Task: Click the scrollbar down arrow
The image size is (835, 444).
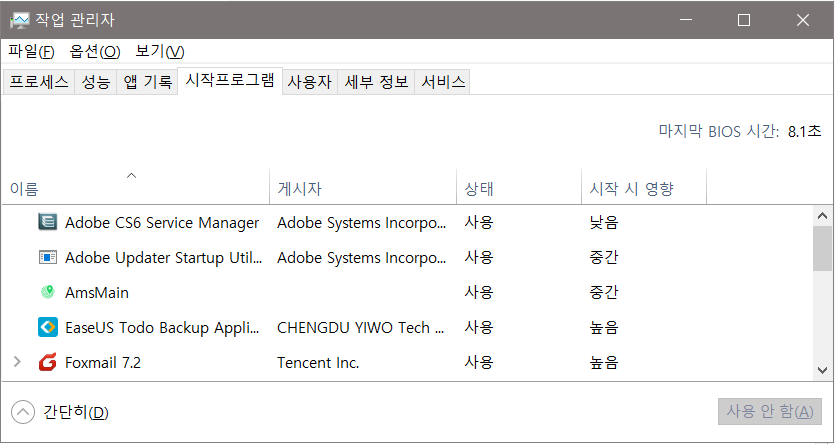Action: [822, 370]
